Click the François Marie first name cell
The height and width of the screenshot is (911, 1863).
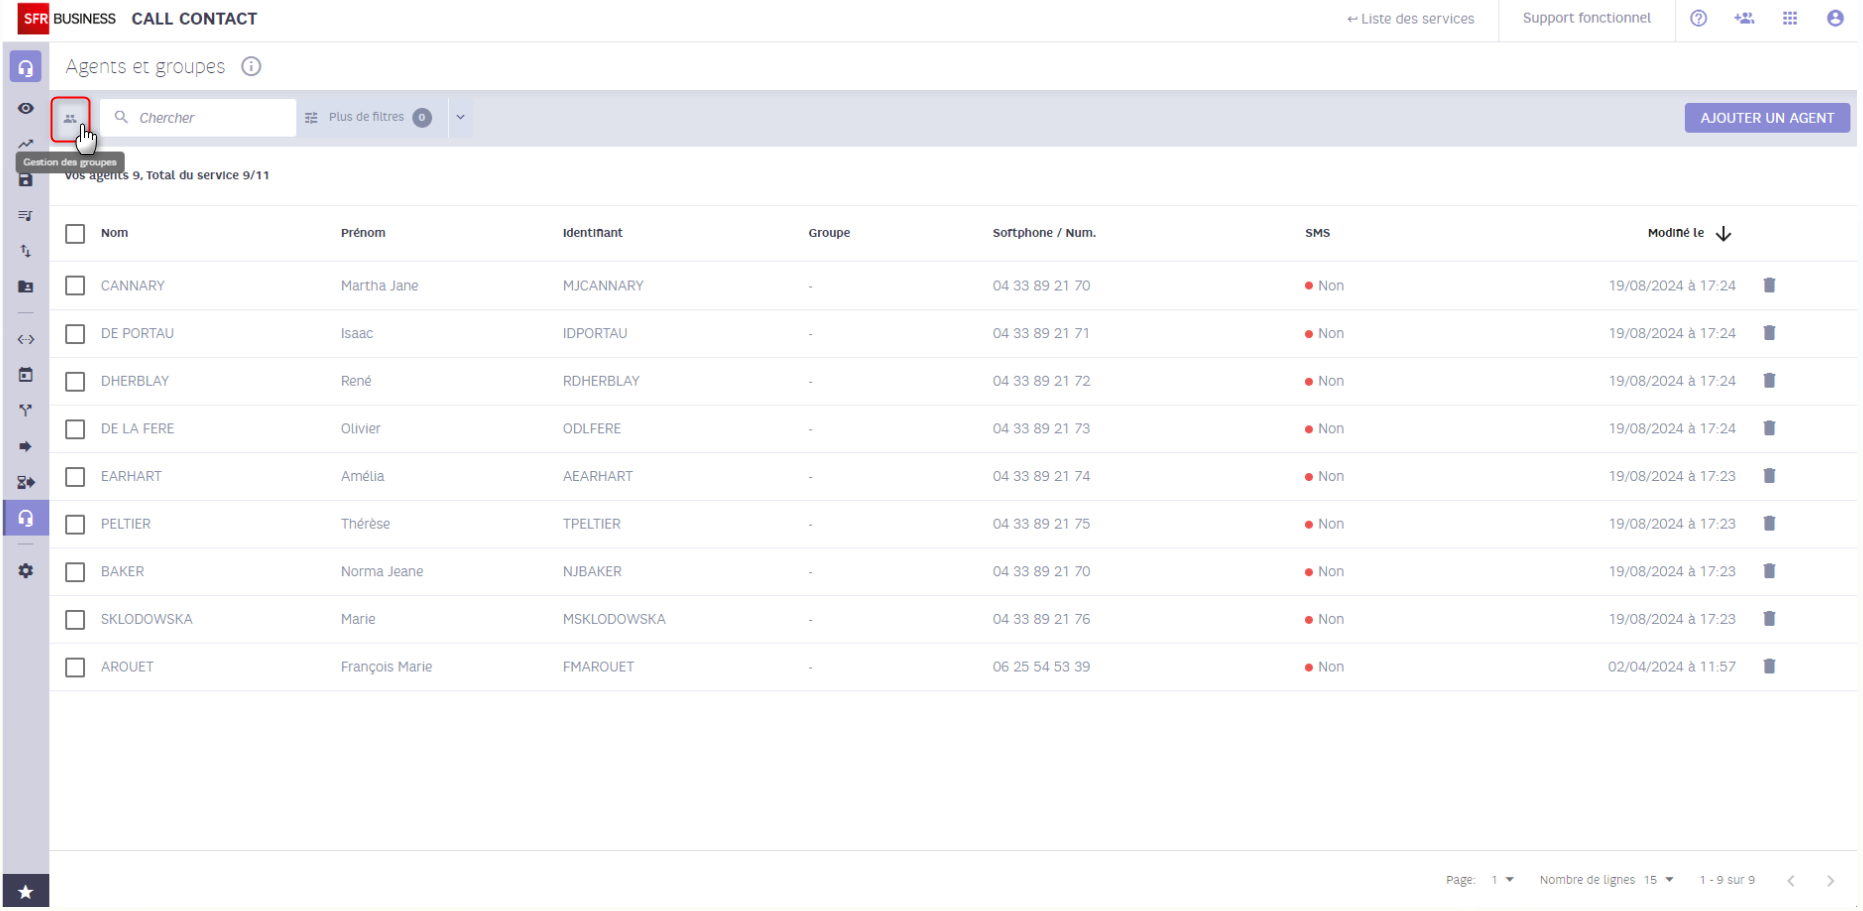tap(386, 667)
